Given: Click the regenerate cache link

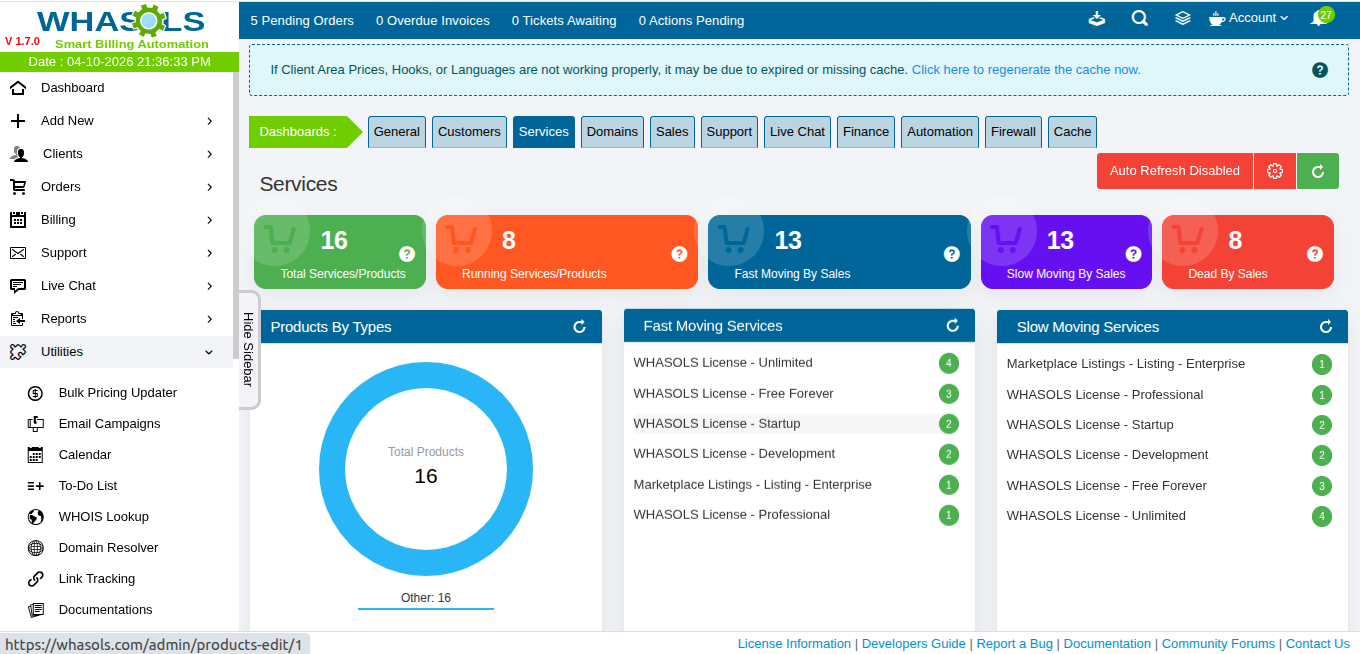Looking at the screenshot, I should 1025,70.
